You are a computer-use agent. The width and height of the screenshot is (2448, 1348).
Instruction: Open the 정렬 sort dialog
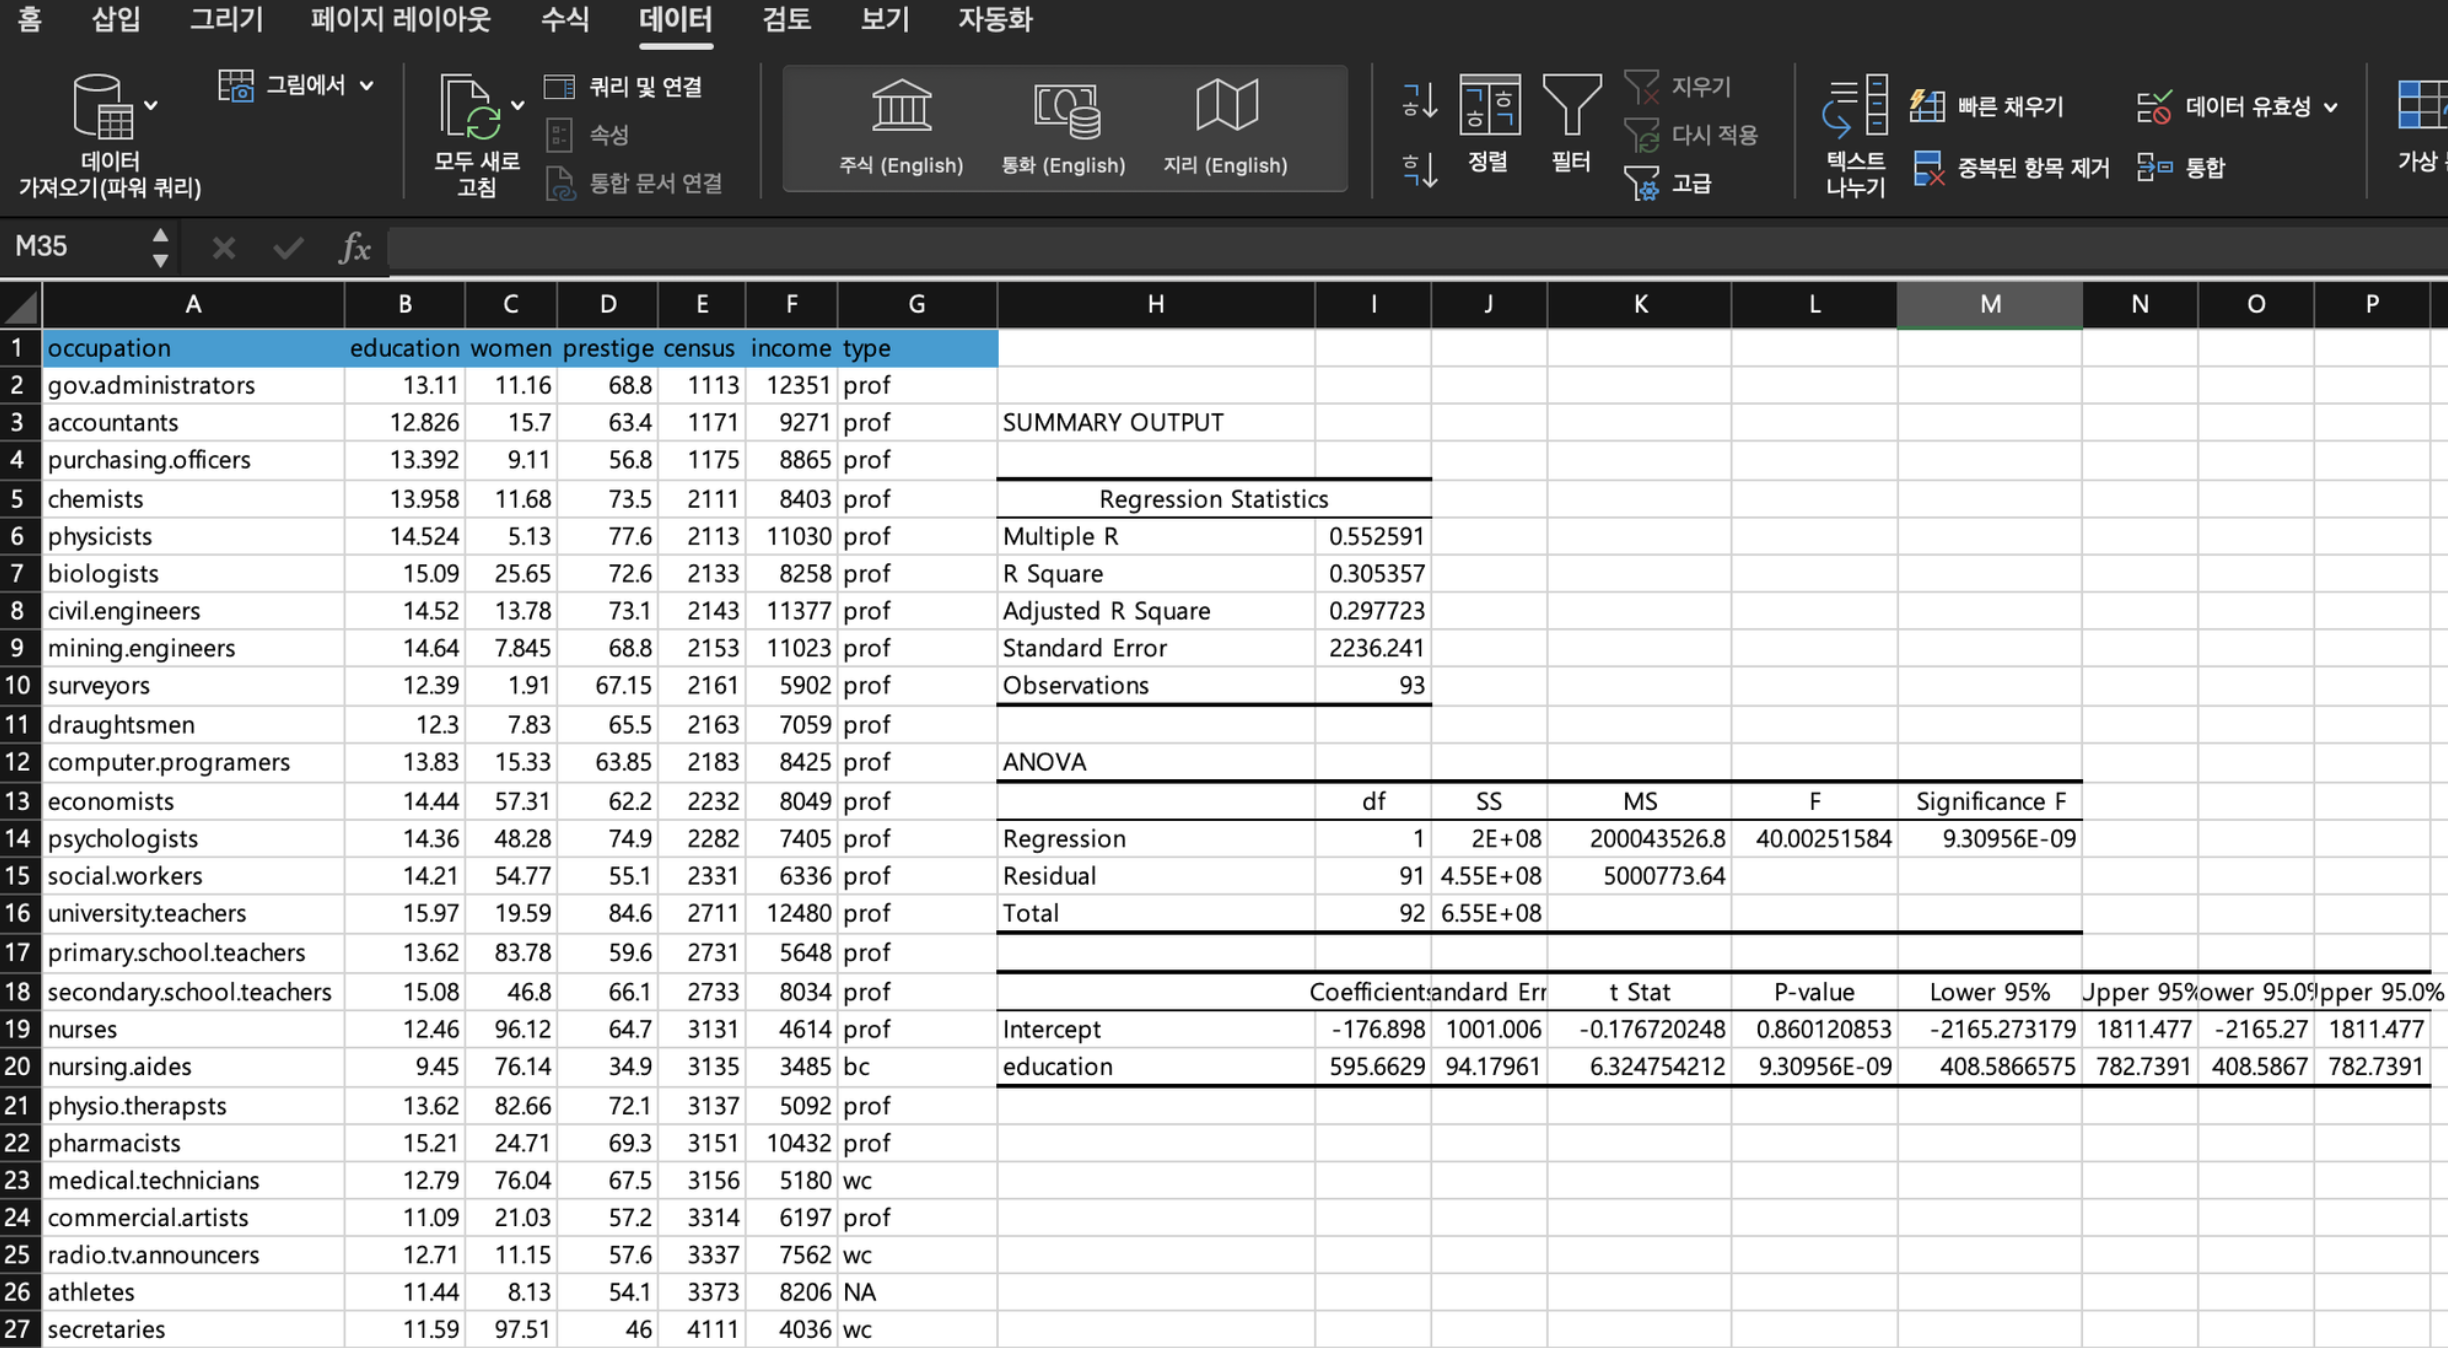click(x=1488, y=122)
